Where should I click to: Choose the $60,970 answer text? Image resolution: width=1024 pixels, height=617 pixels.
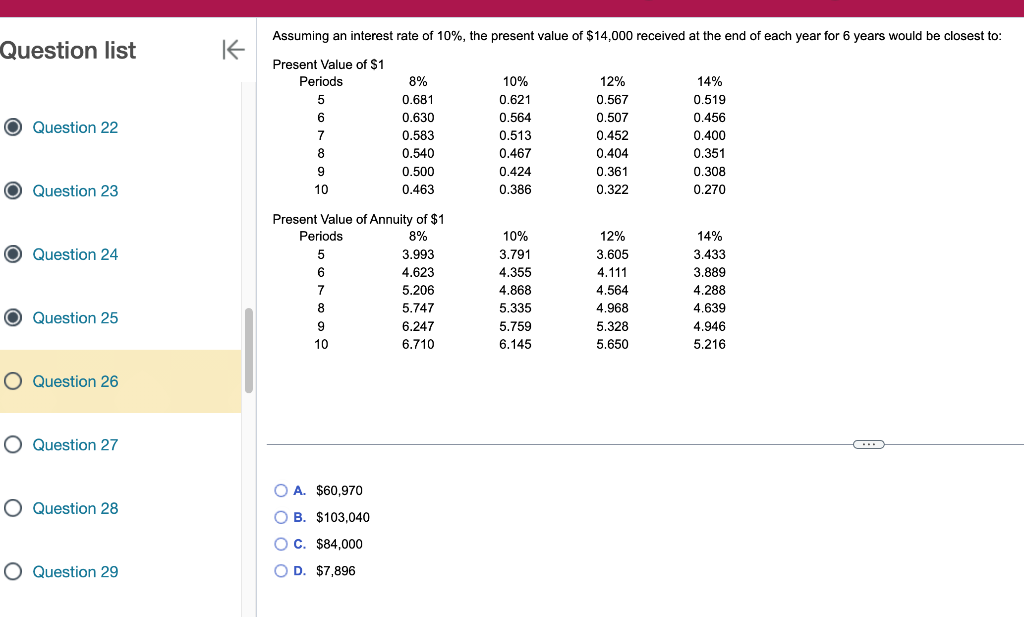coord(339,490)
